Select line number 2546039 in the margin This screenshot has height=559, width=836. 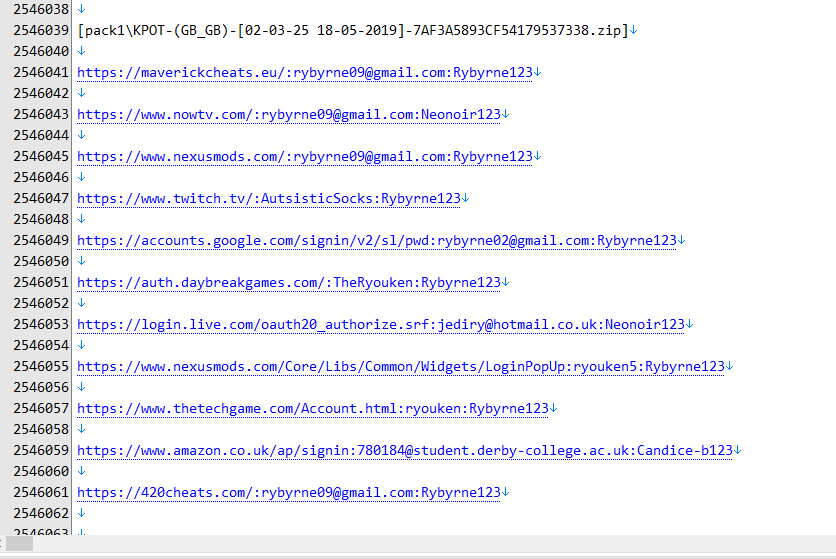41,30
